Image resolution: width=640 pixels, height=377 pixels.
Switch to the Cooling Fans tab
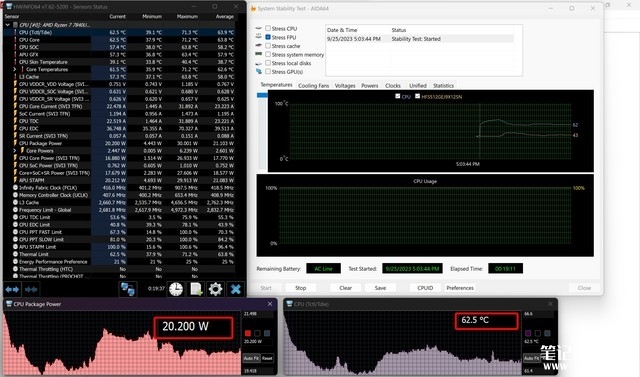coord(313,86)
